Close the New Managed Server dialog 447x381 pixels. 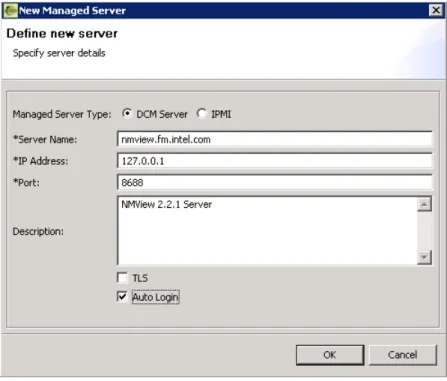click(x=436, y=10)
